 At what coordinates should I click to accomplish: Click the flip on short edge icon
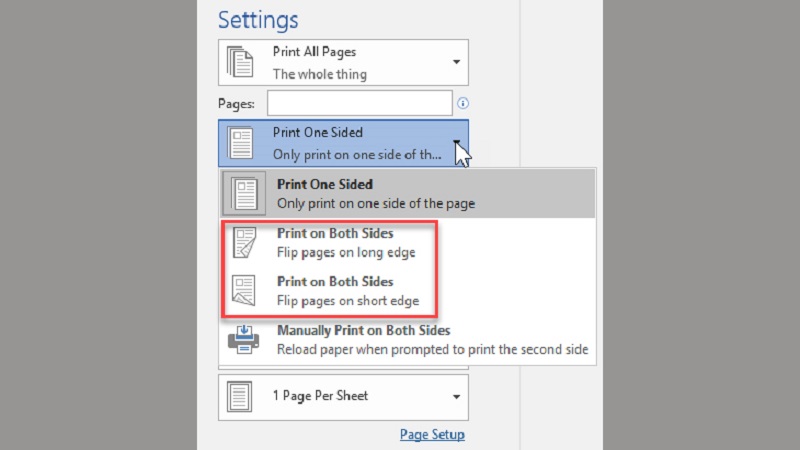244,290
